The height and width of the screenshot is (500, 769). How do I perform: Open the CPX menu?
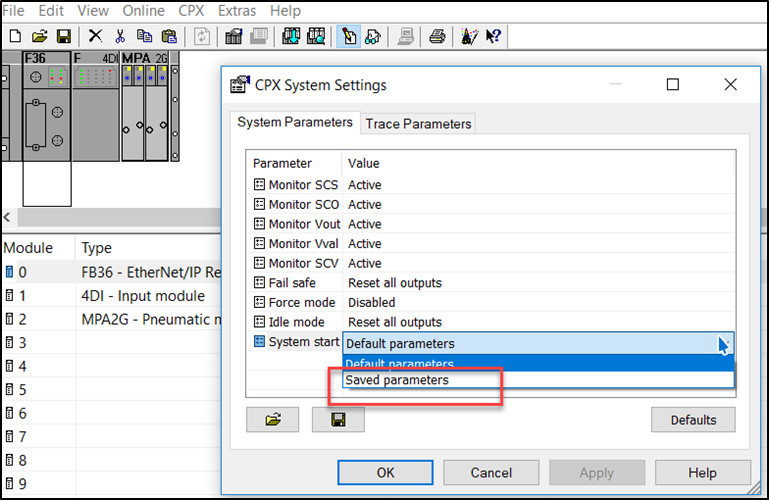[191, 10]
